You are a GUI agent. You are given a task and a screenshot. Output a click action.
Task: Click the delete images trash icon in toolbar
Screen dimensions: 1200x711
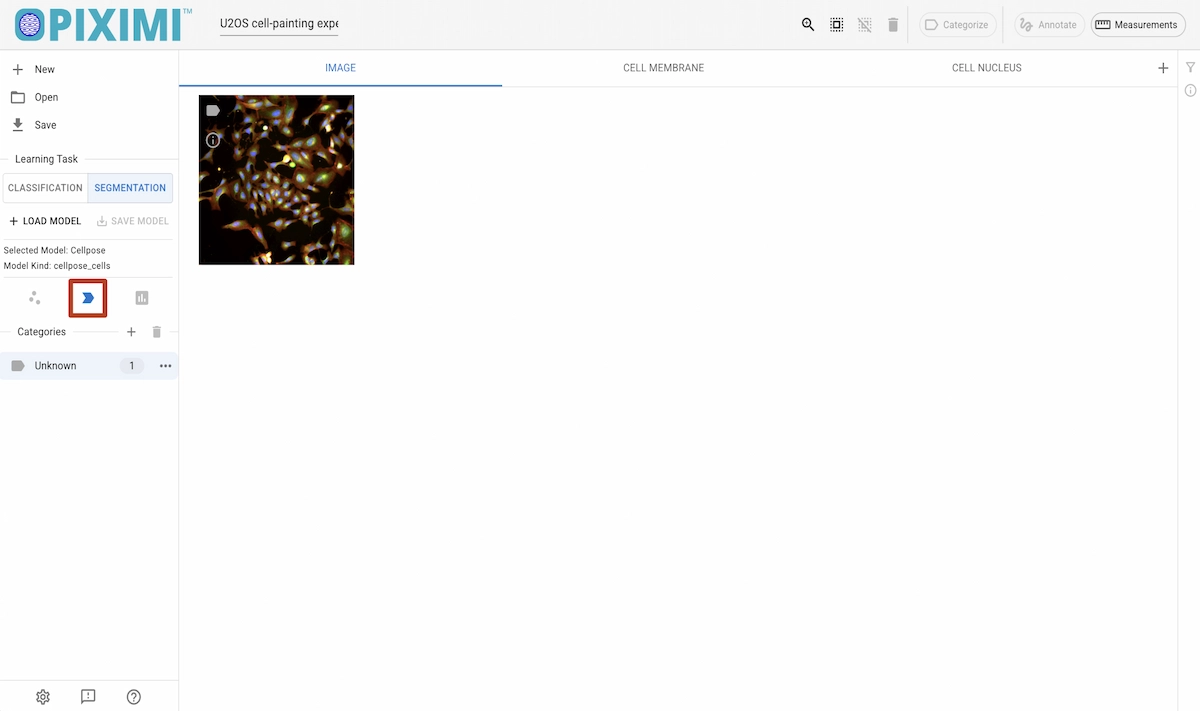coord(893,25)
